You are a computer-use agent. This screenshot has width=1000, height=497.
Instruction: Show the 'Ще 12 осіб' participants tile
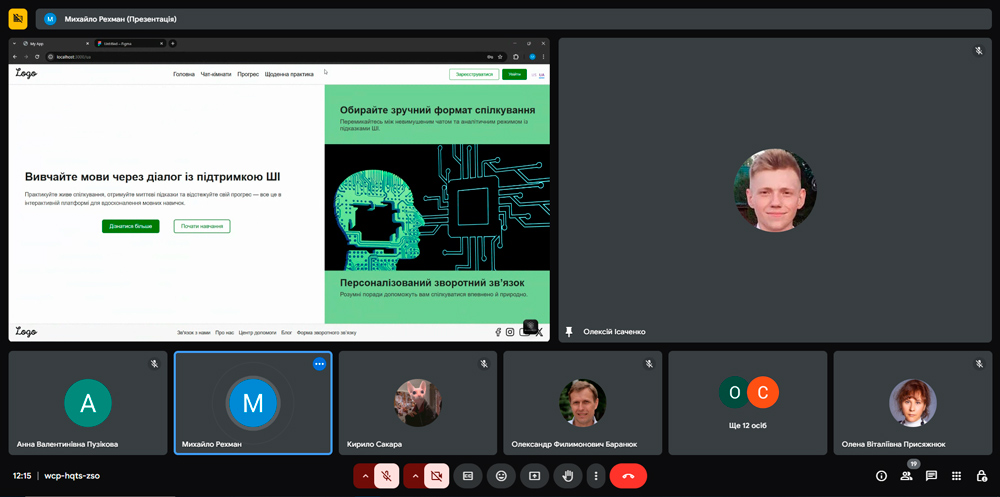point(748,403)
